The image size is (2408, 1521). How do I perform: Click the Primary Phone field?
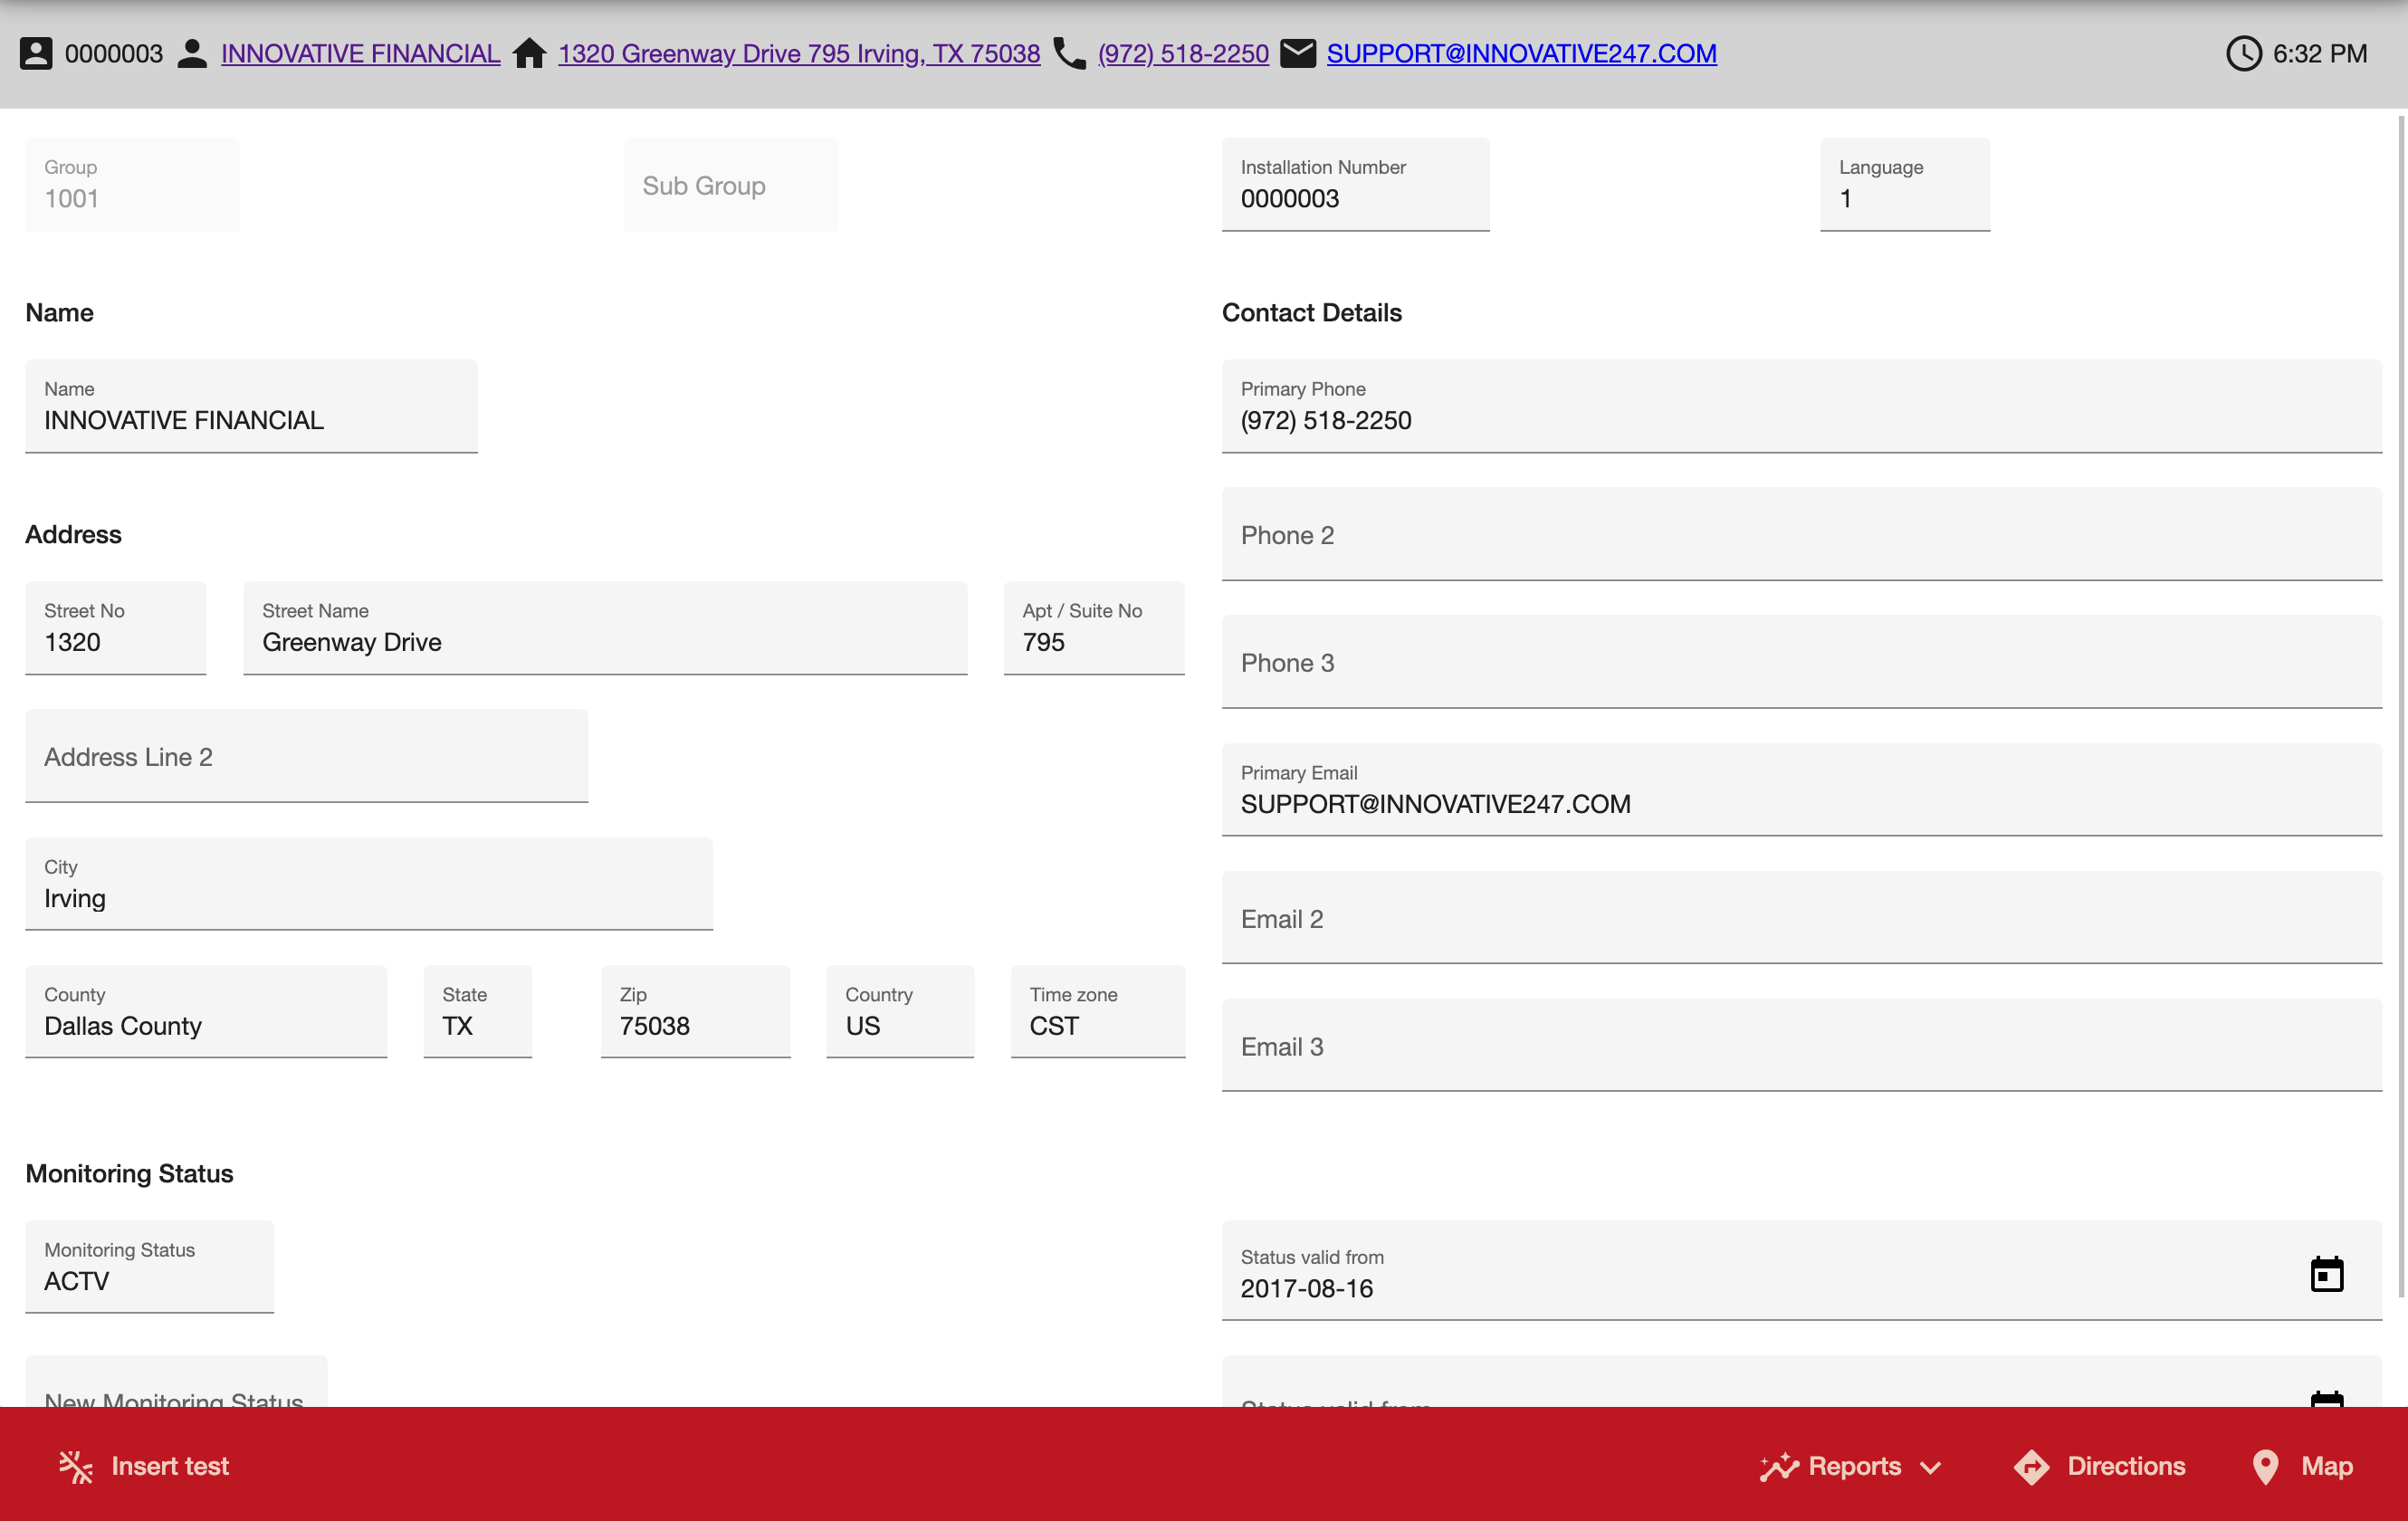(x=1802, y=406)
